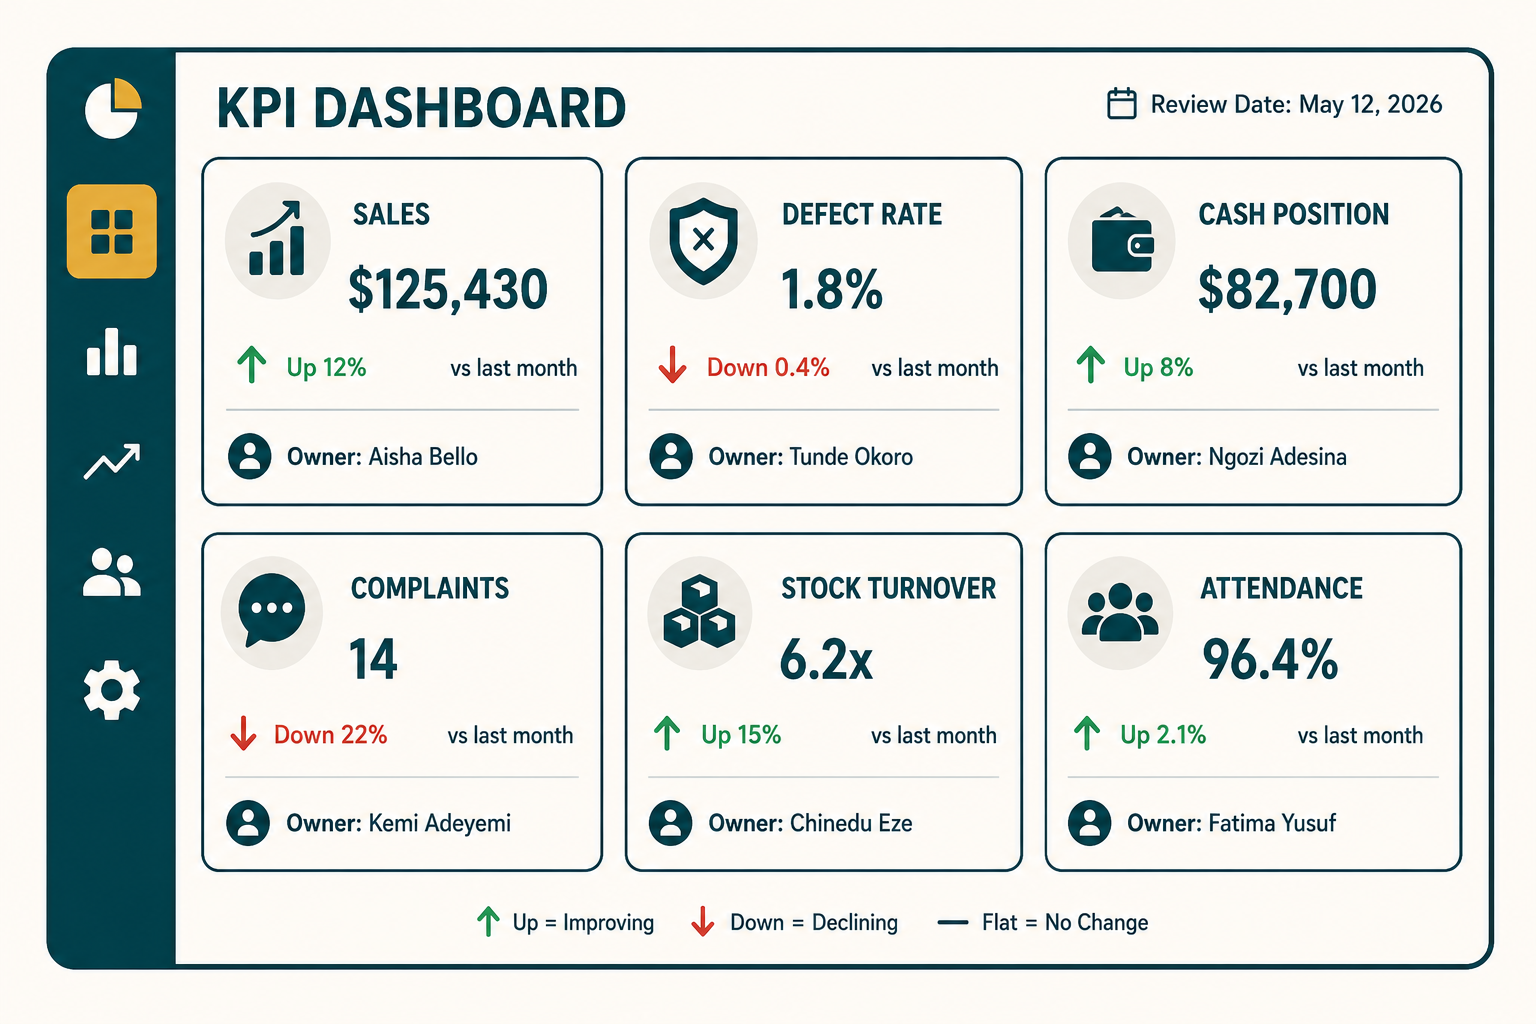Click the Review Date: May 12, 2026 text

(x=1296, y=104)
